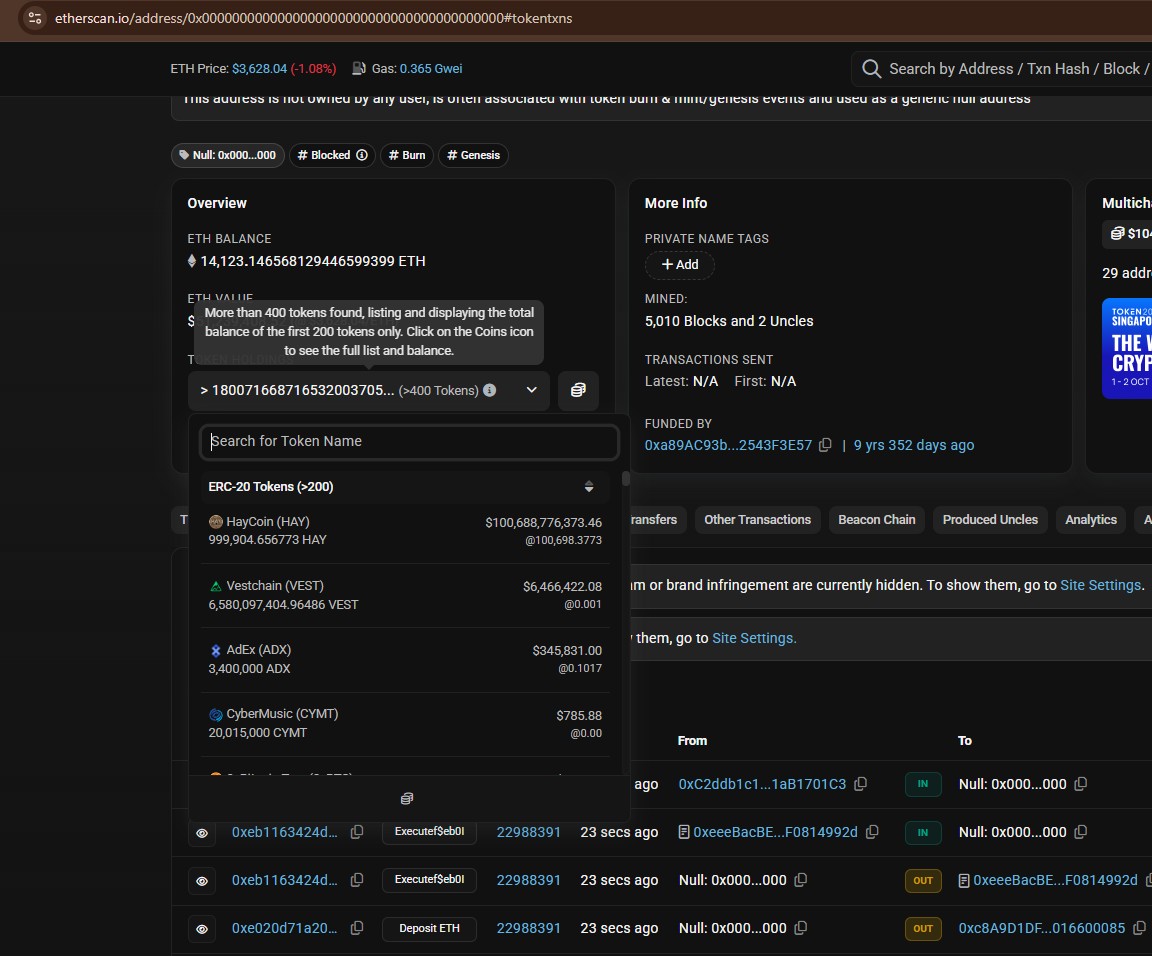Copy the first 0xeb1163424d transaction hash

coord(357,832)
